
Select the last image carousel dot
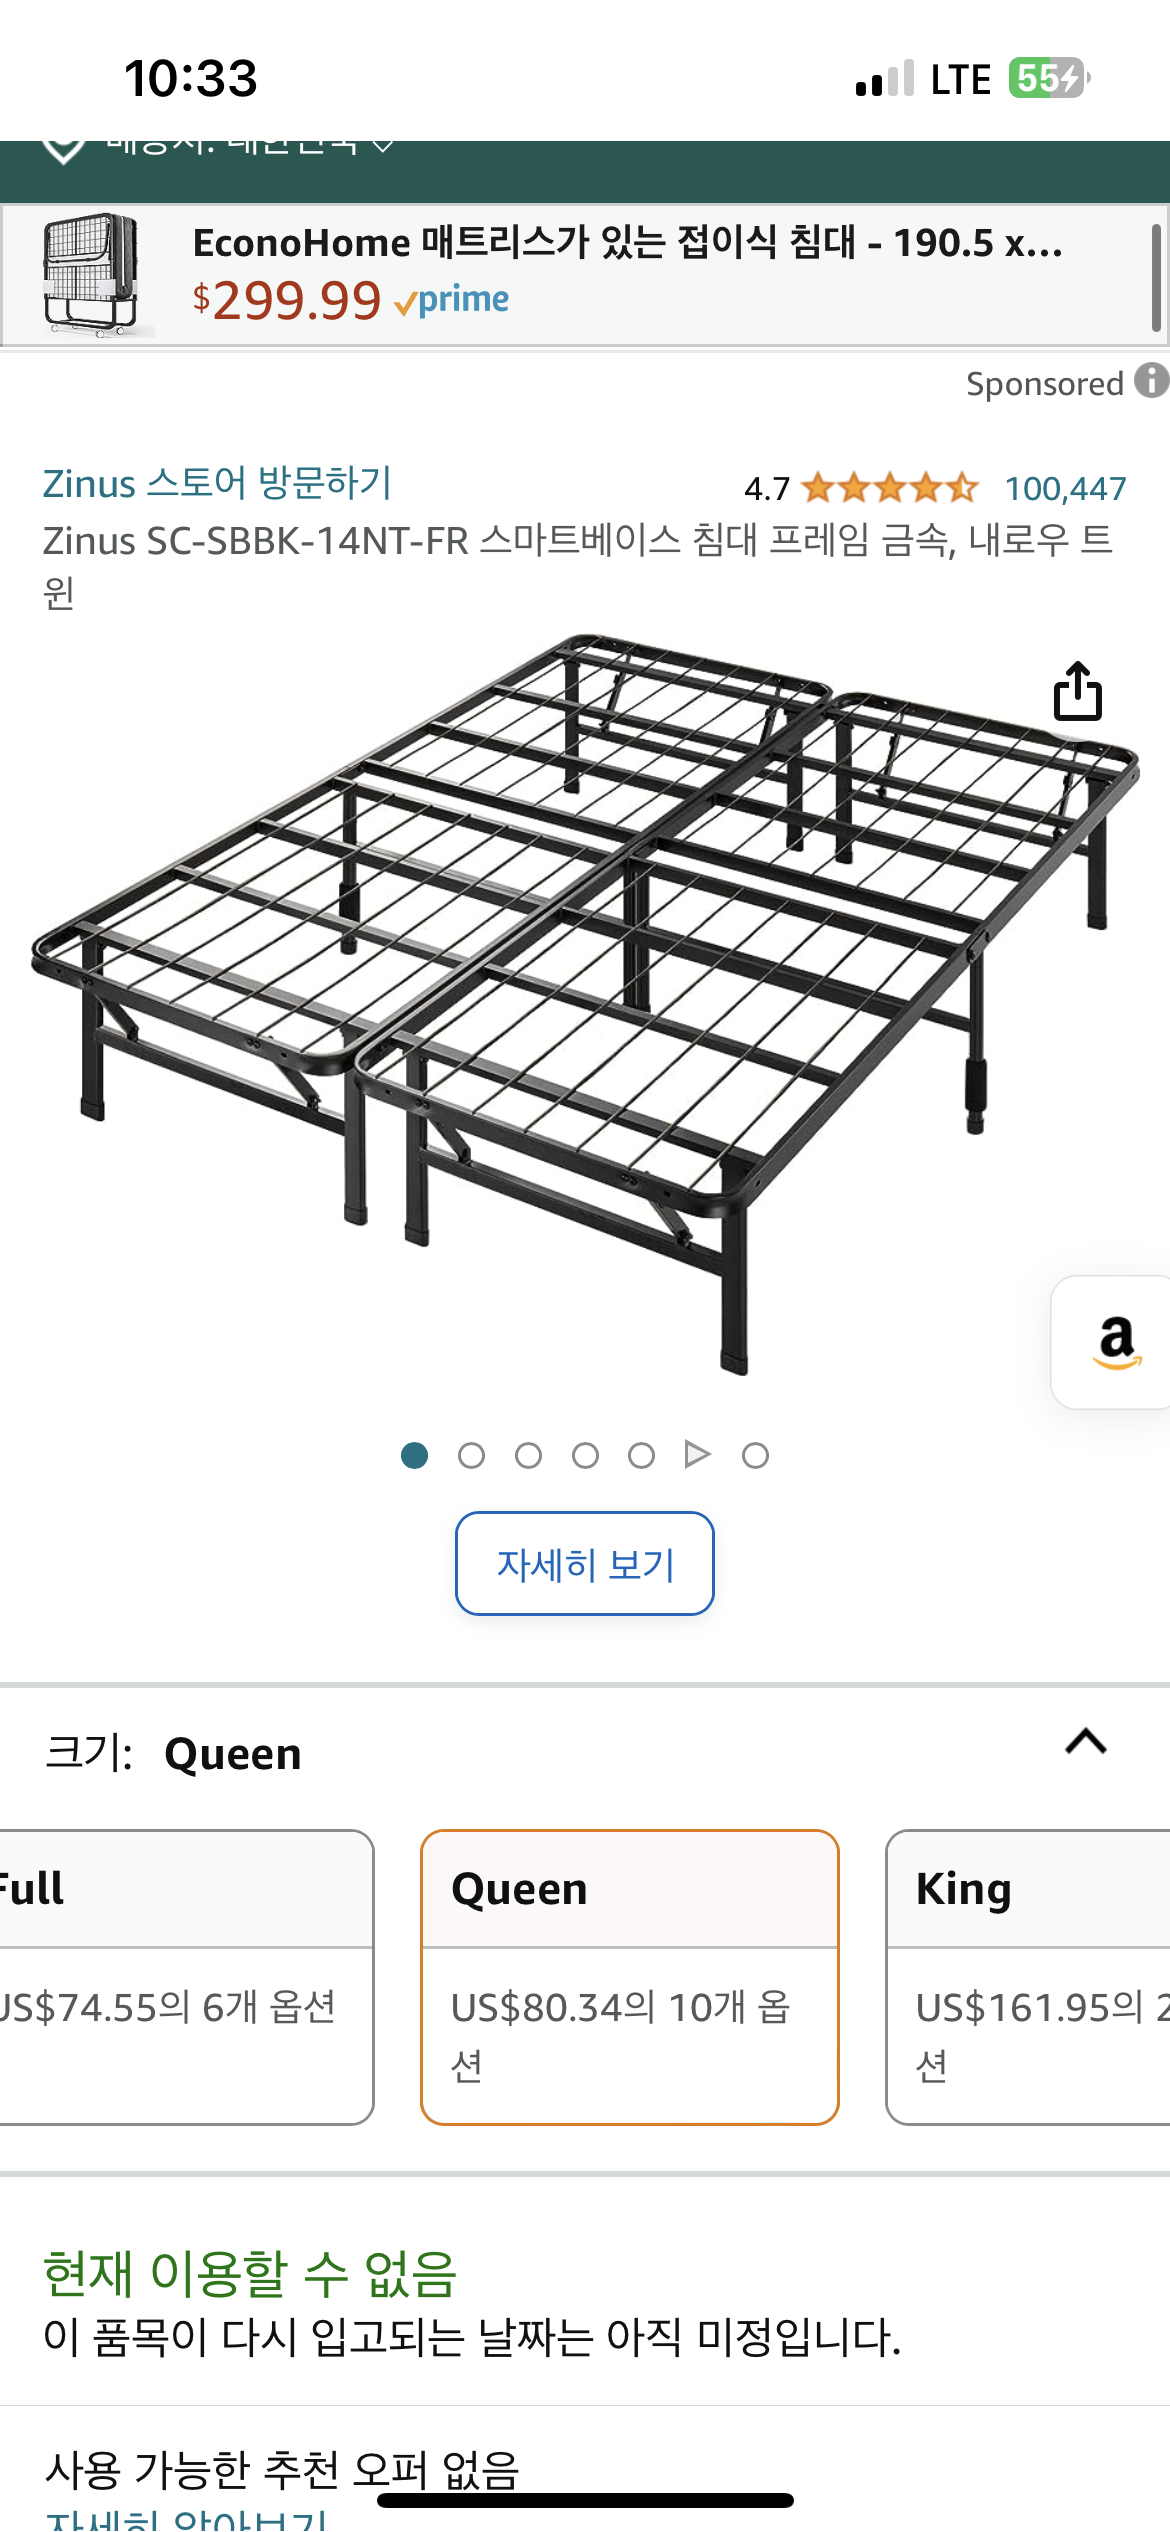coord(755,1455)
